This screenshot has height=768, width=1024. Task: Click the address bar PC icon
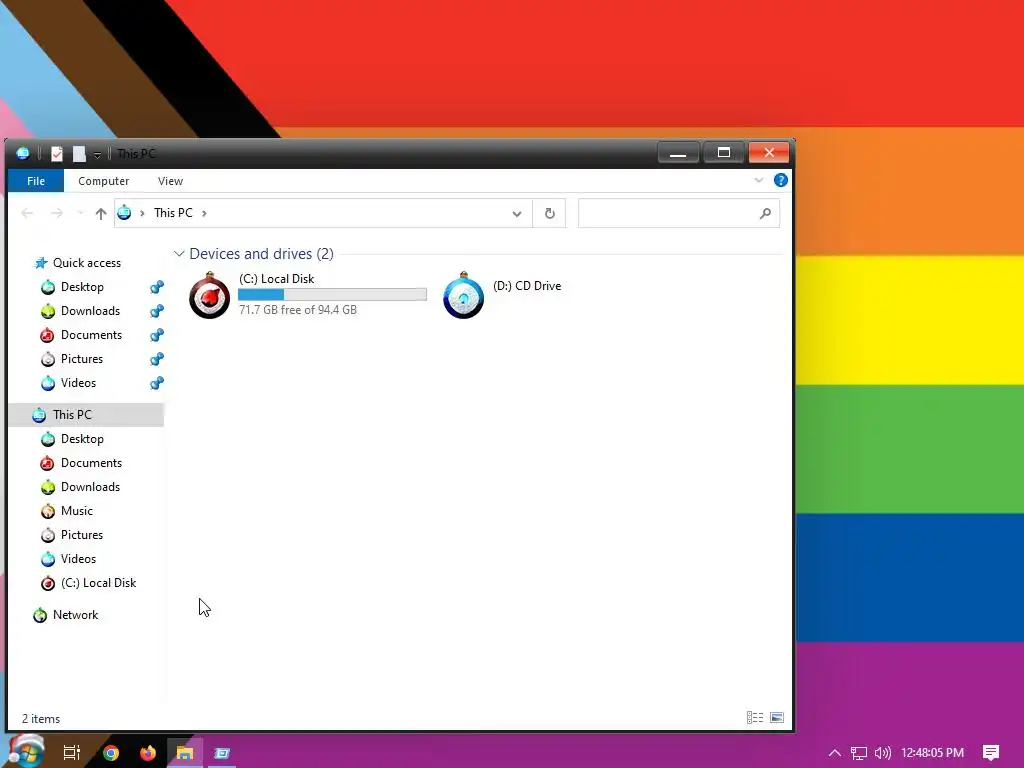(124, 213)
